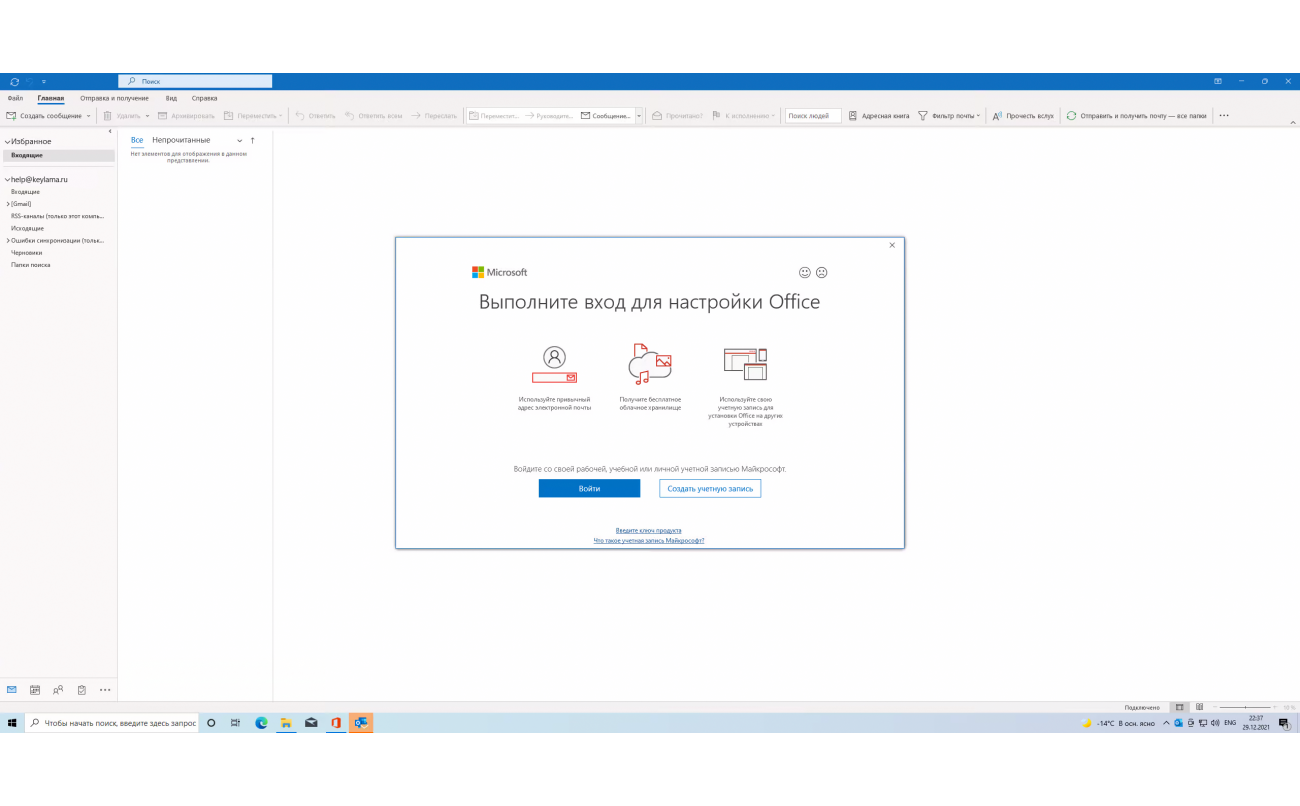This screenshot has height=806, width=1300.
Task: Open the ribbon more commands ellipsis
Action: point(1224,116)
